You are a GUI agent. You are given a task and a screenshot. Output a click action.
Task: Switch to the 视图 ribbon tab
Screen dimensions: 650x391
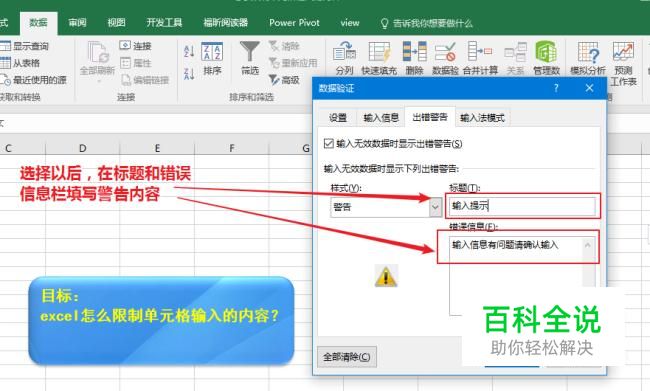(116, 23)
